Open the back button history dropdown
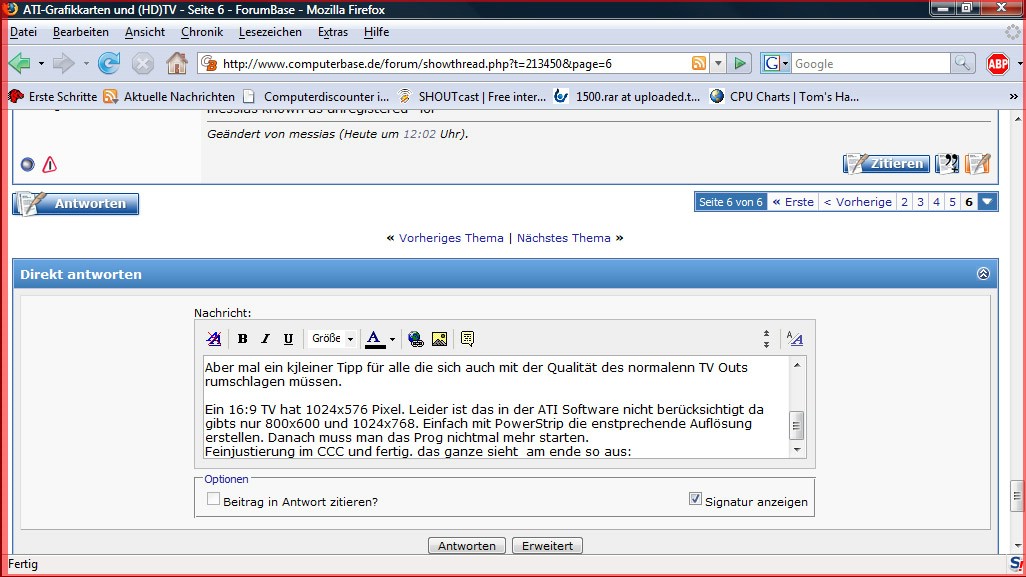Viewport: 1026px width, 577px height. (41, 63)
